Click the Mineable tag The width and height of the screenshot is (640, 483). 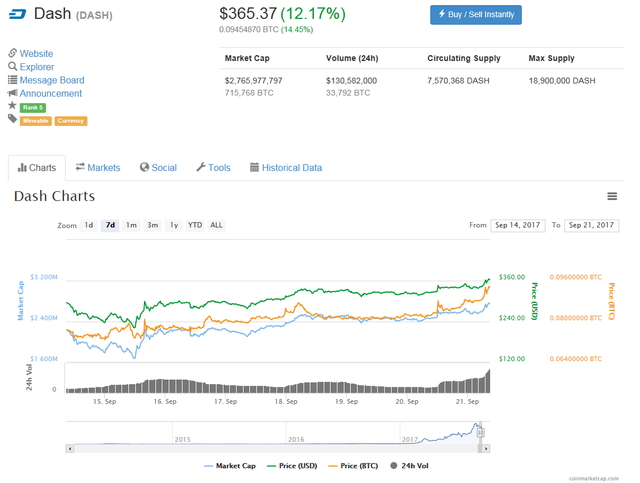(x=36, y=121)
